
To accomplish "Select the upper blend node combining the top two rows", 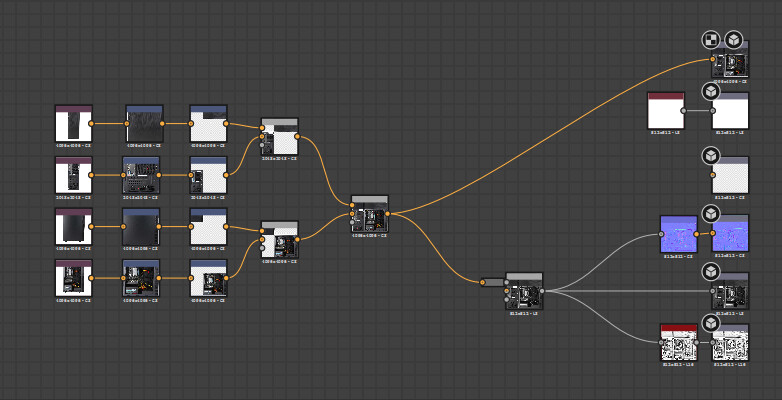I will tap(279, 136).
